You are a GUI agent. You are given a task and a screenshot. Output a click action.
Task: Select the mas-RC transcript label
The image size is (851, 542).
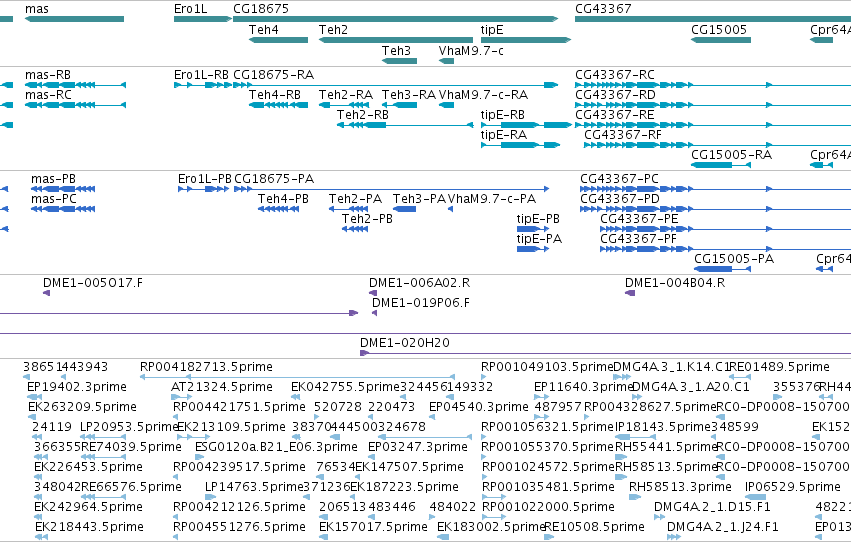48,95
